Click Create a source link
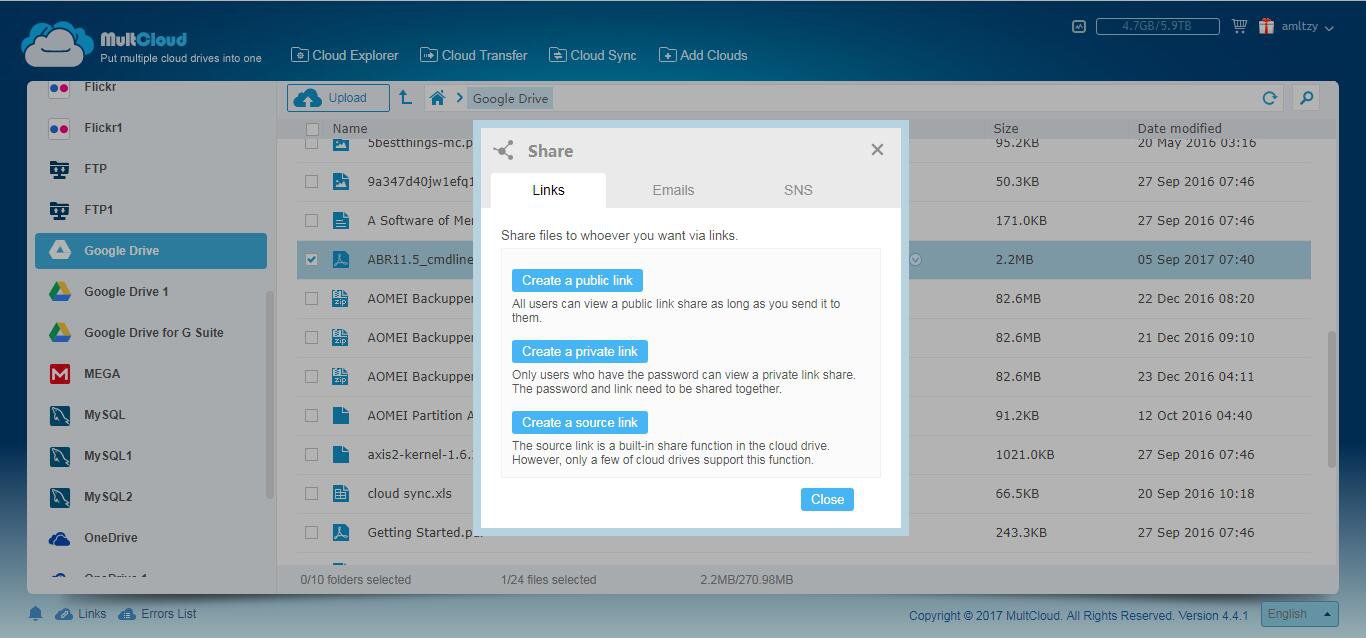Image resolution: width=1366 pixels, height=638 pixels. pos(580,422)
